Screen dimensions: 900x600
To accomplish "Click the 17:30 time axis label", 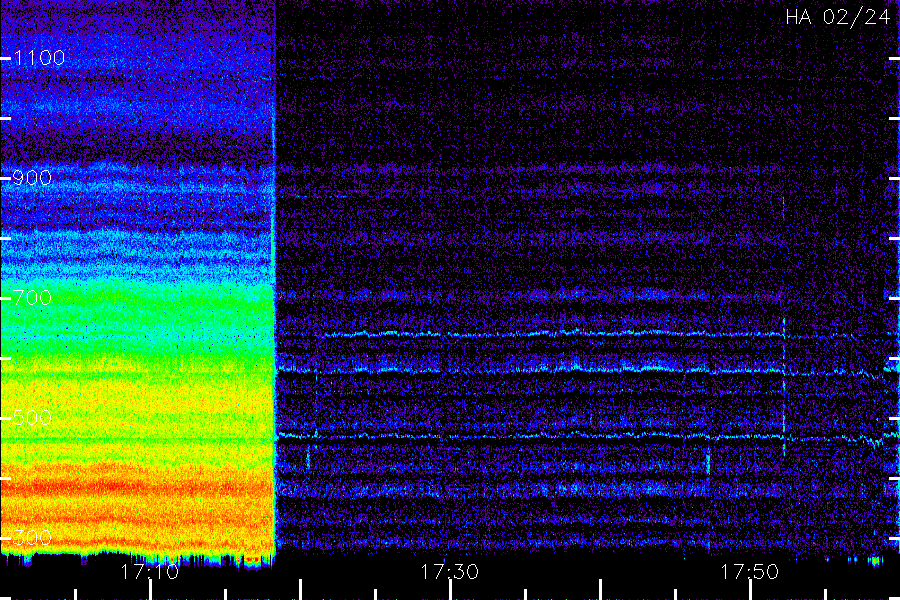I will coord(449,572).
